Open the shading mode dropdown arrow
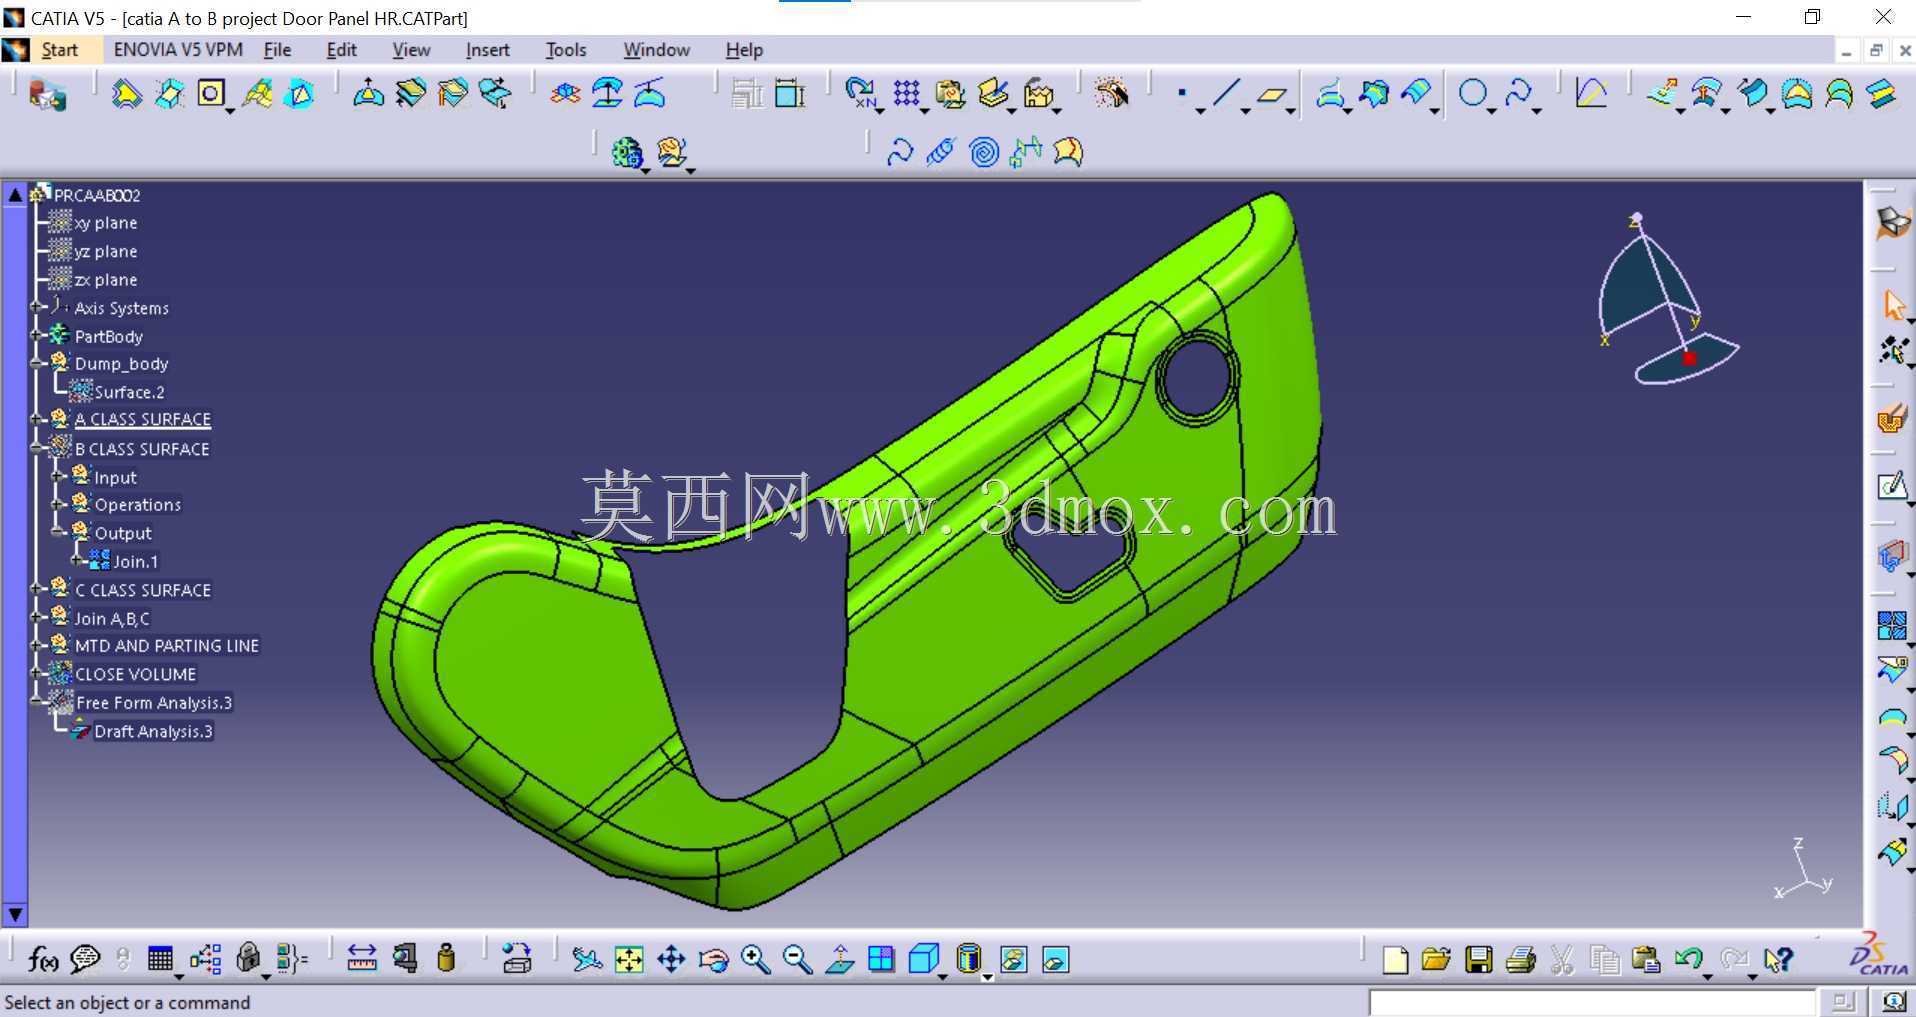 click(x=986, y=977)
